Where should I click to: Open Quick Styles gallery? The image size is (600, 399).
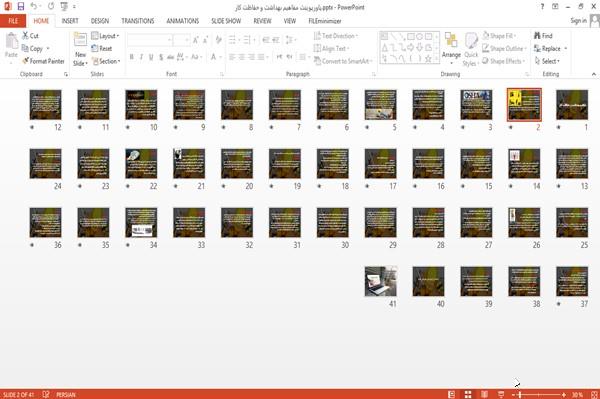pos(471,49)
